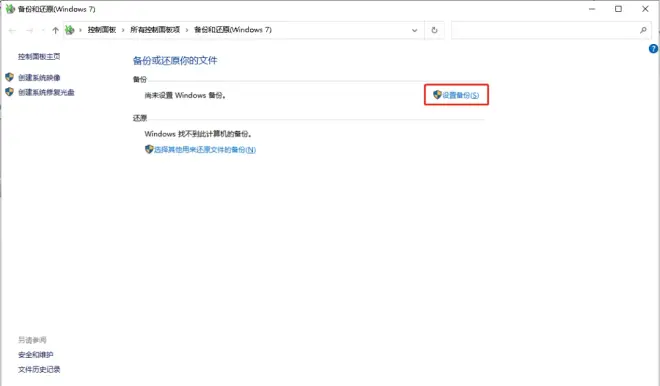The width and height of the screenshot is (660, 386).
Task: Click the 备份或还原你的文件 heading
Action: click(175, 61)
